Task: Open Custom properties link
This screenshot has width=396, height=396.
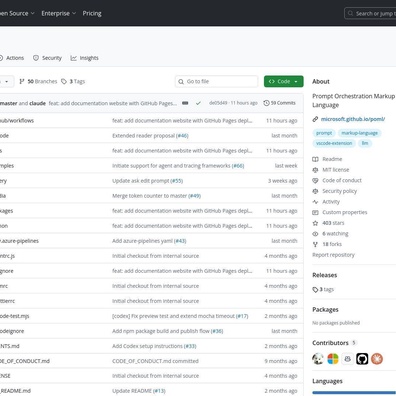Action: 345,212
